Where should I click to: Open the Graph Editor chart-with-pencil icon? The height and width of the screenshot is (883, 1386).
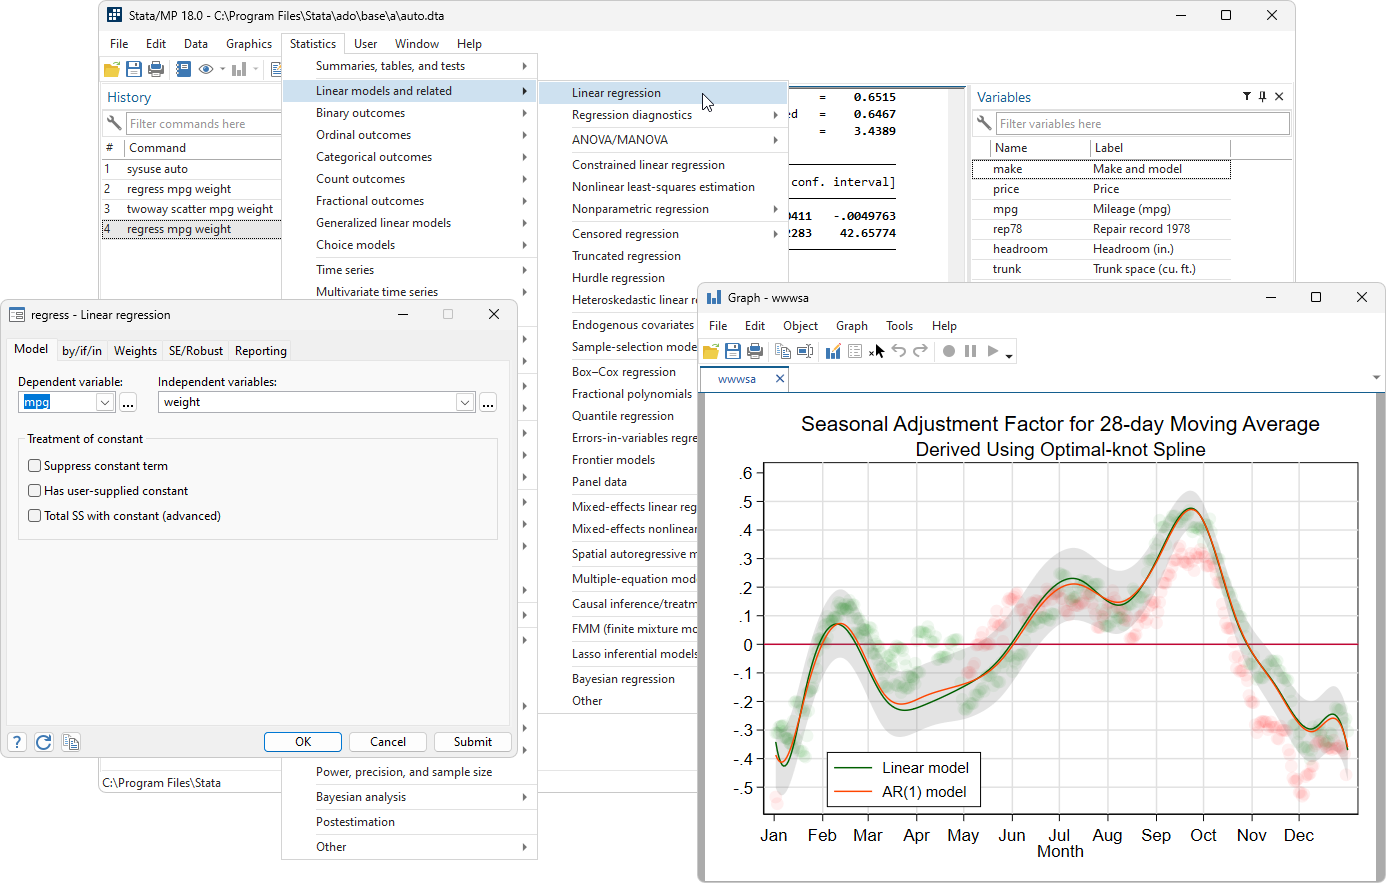point(832,351)
